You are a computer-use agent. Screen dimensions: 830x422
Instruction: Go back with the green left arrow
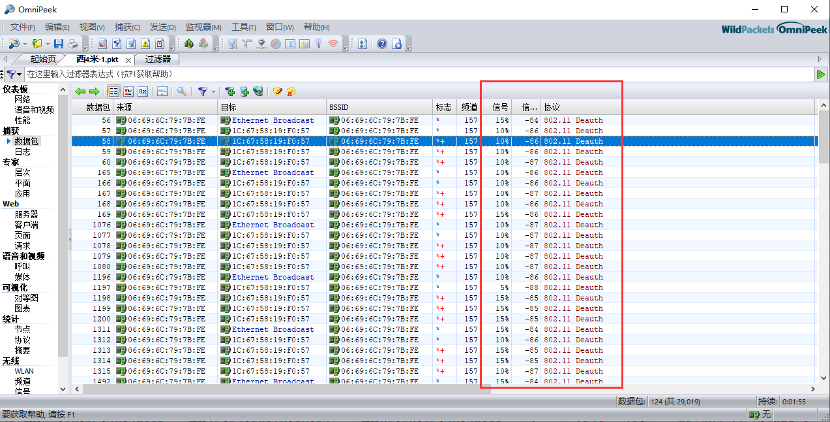(80, 92)
